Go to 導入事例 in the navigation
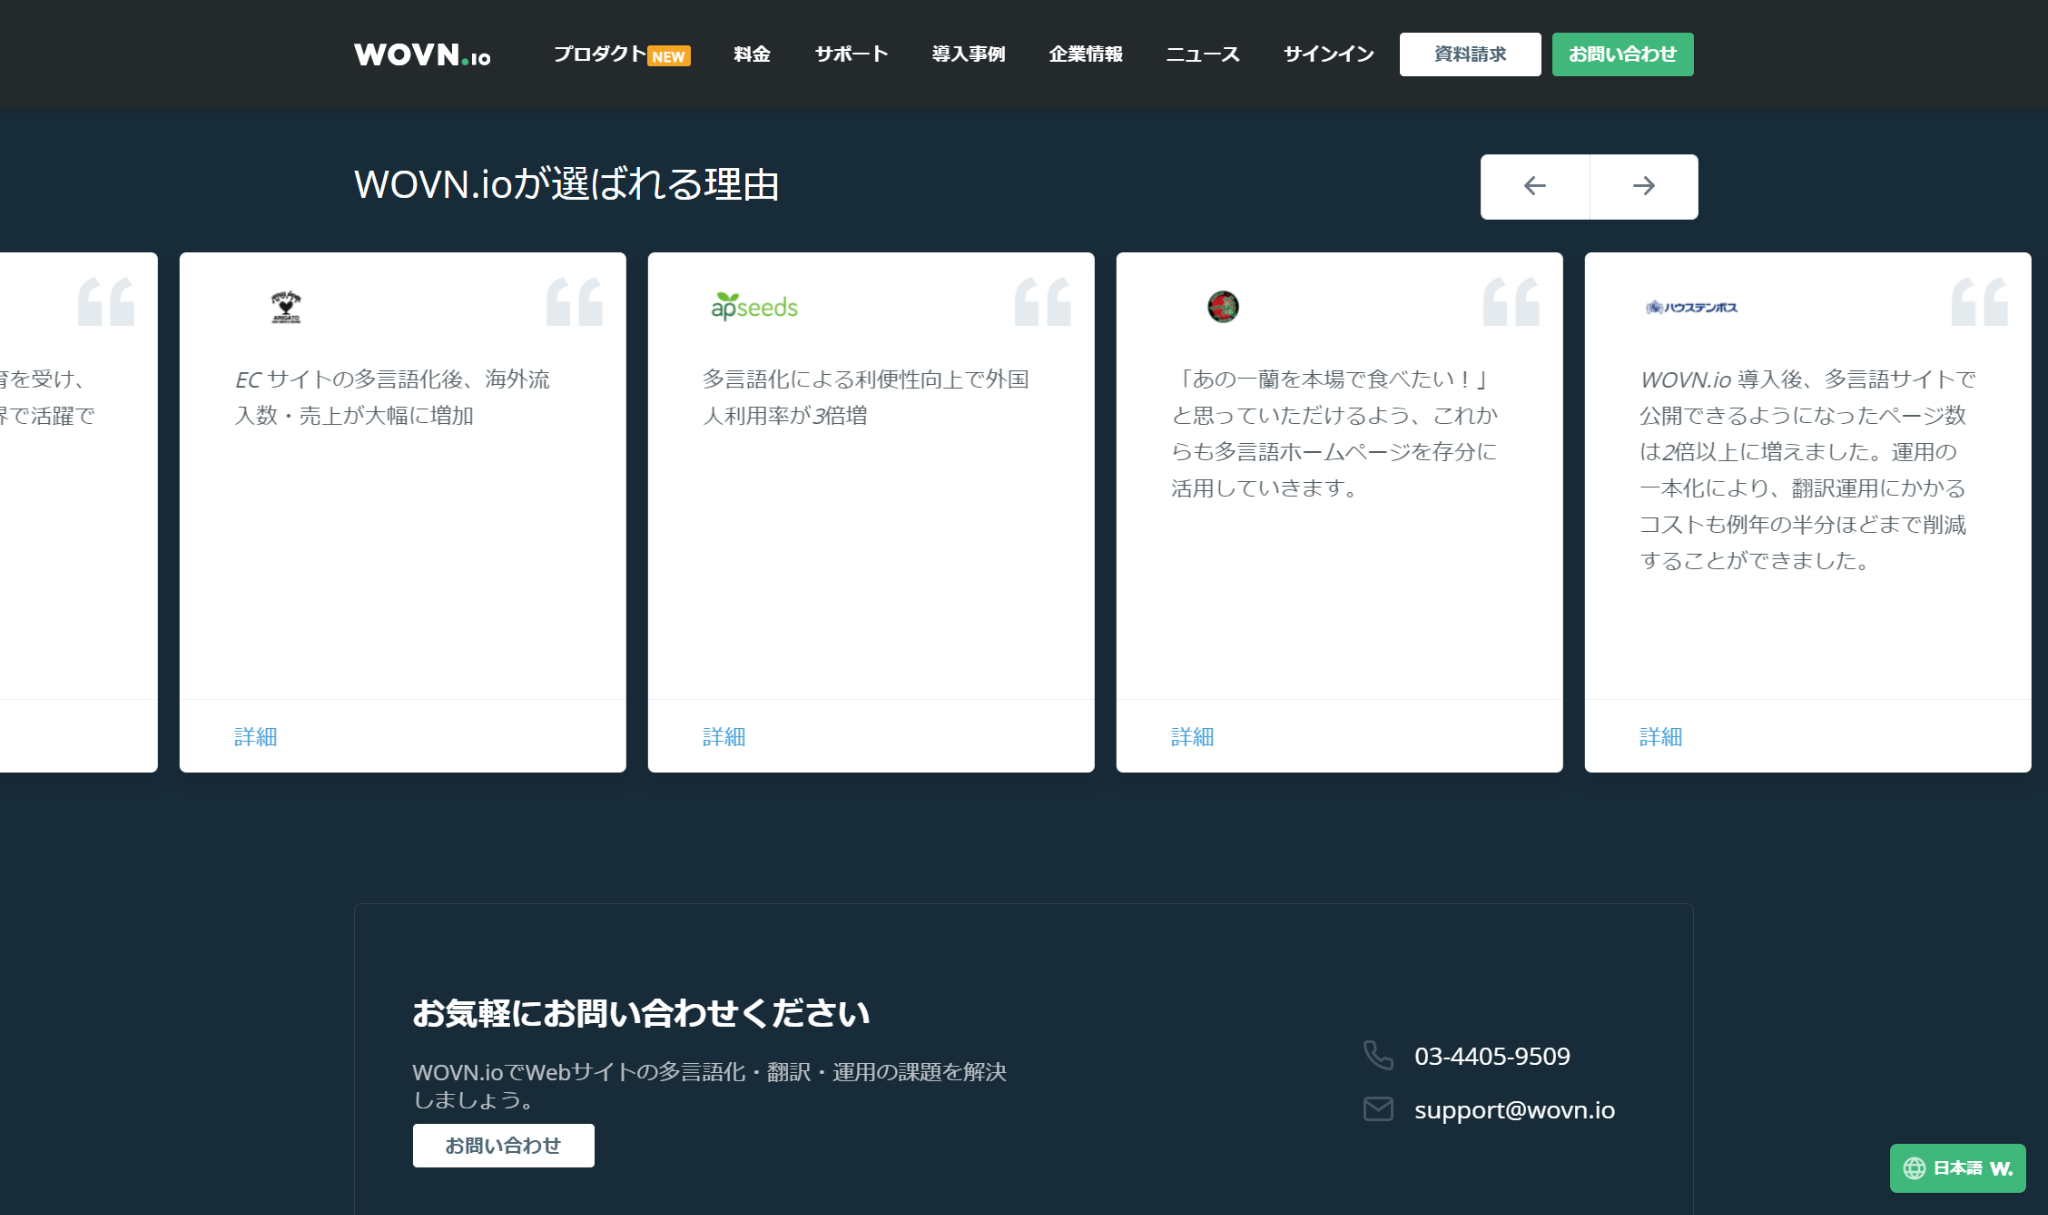Screen dimensions: 2048x1215 click(x=968, y=54)
